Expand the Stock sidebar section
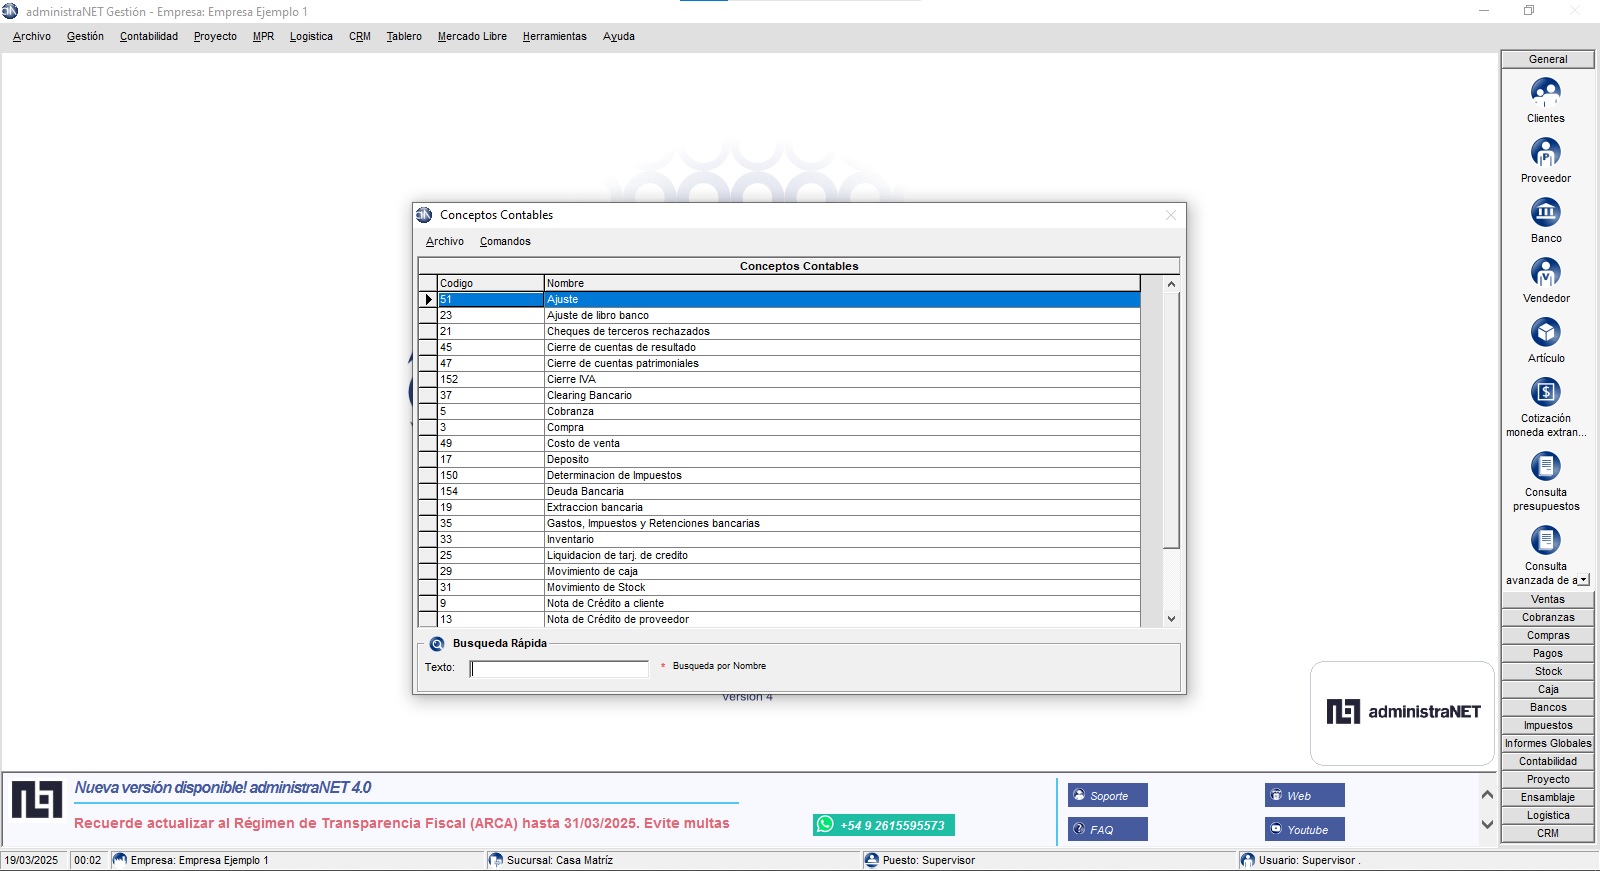The height and width of the screenshot is (871, 1600). coord(1548,672)
